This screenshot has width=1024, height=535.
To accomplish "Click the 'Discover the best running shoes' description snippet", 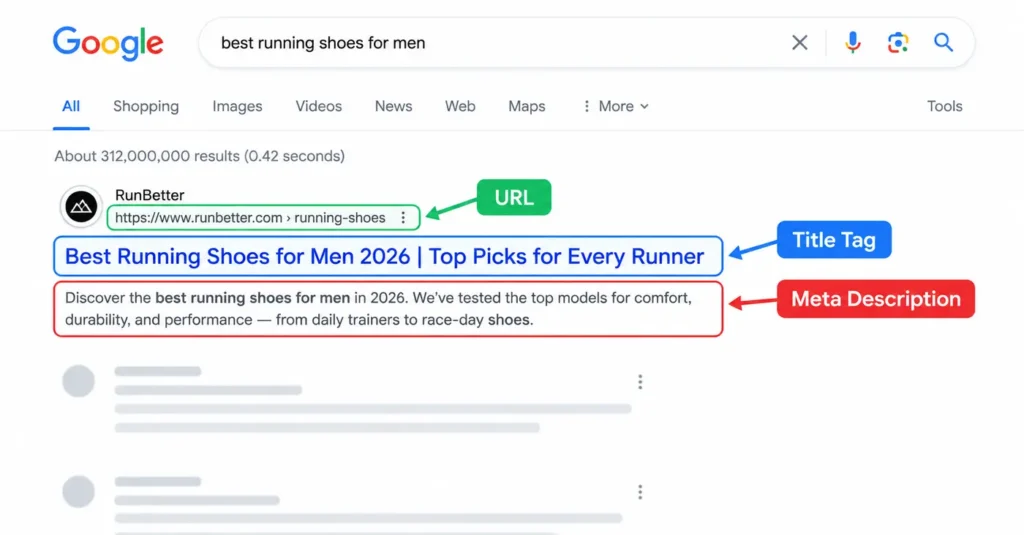I will pos(378,308).
